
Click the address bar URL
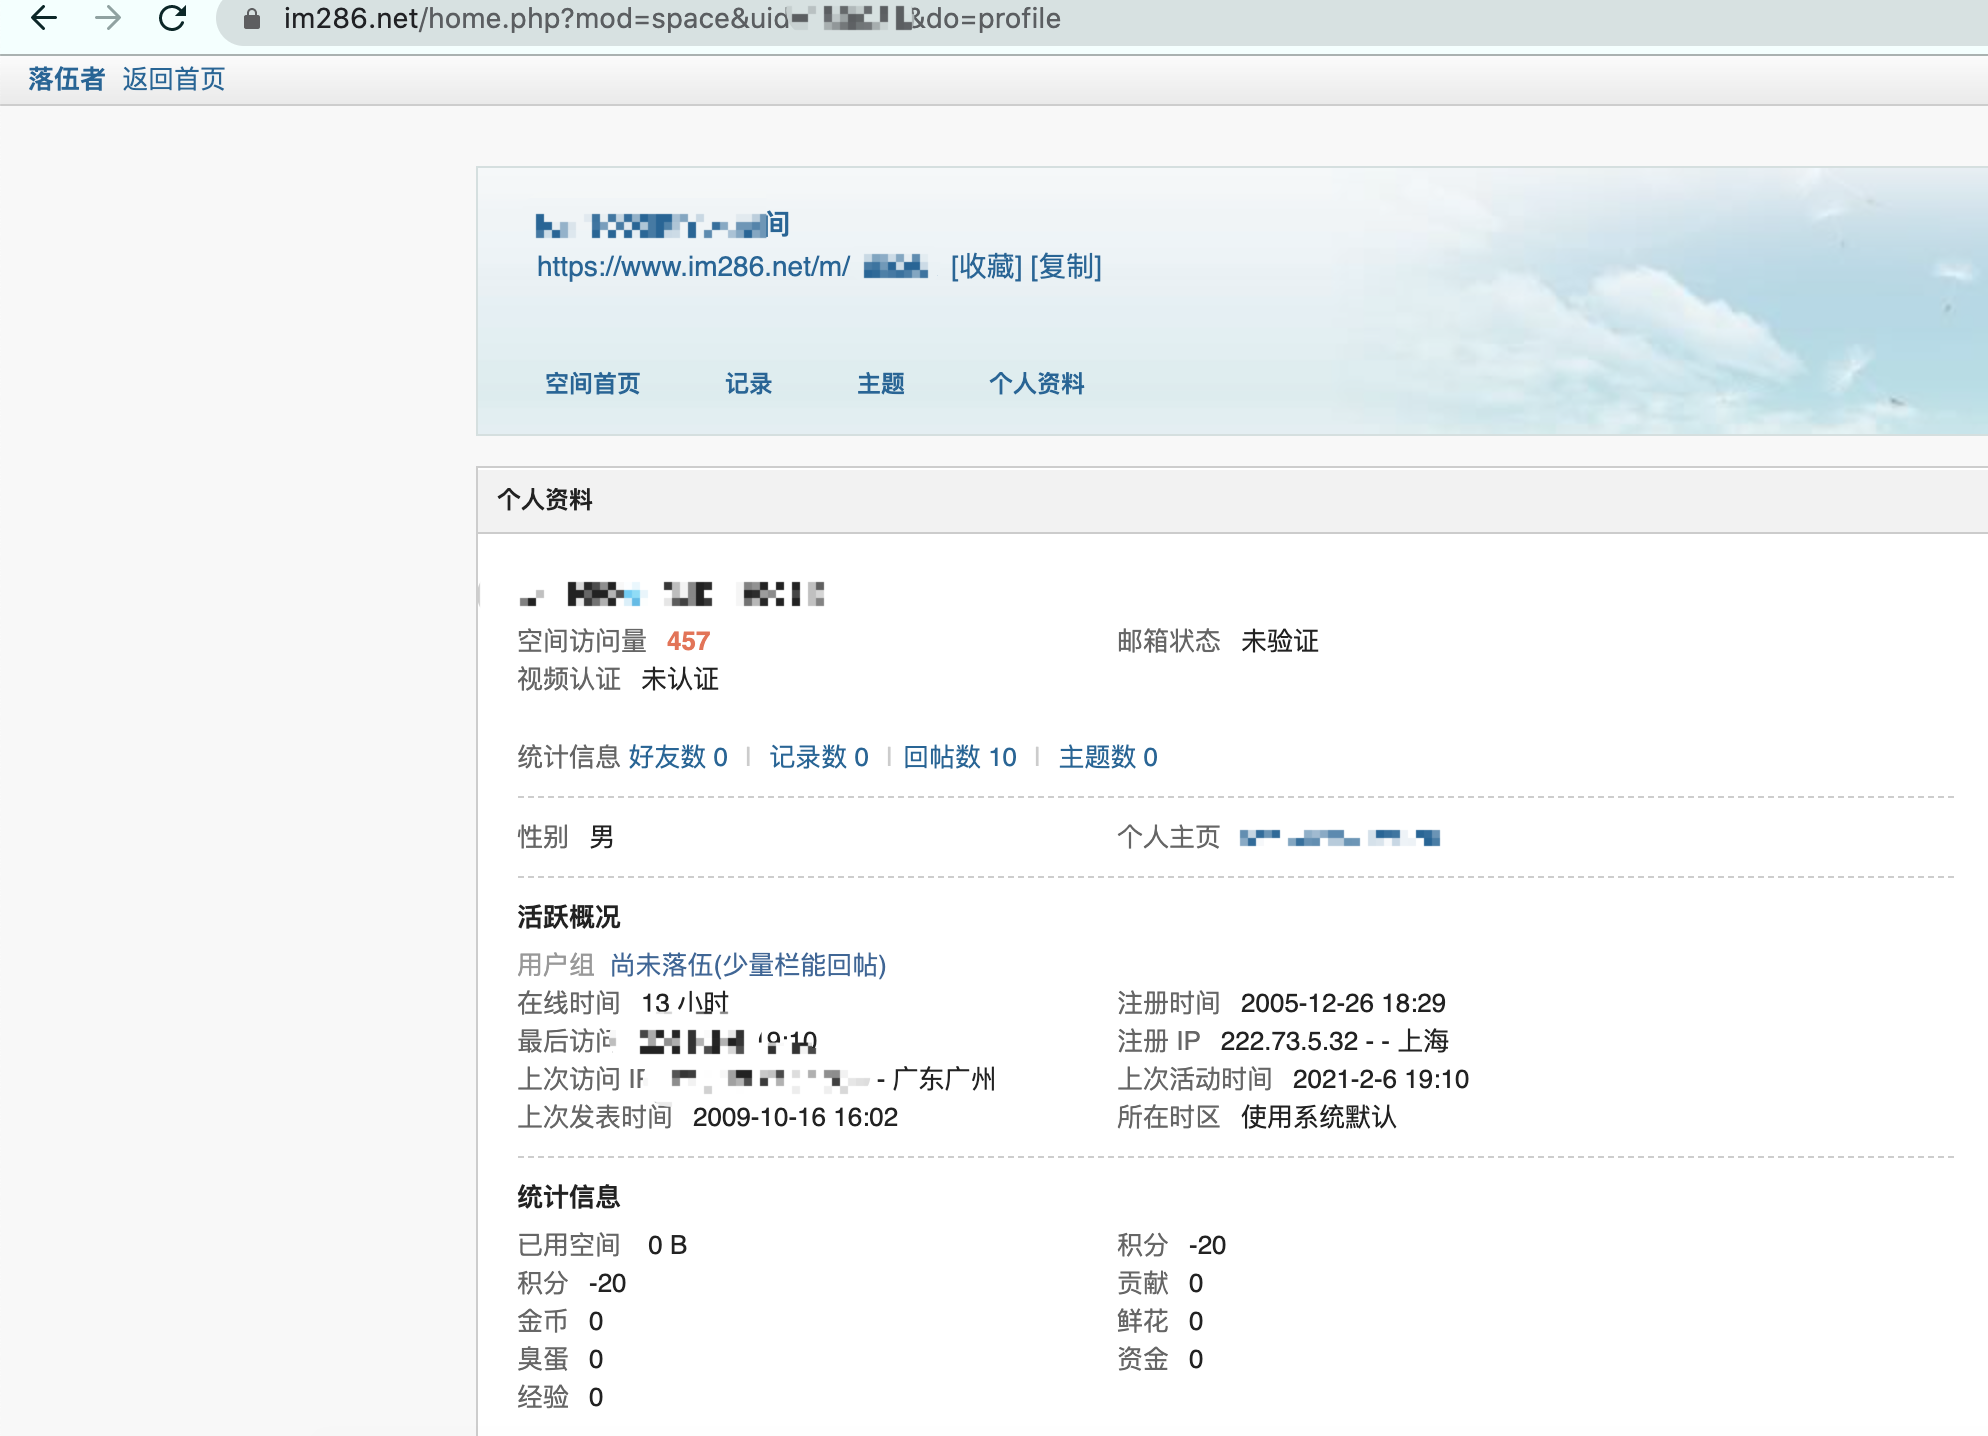[x=670, y=19]
